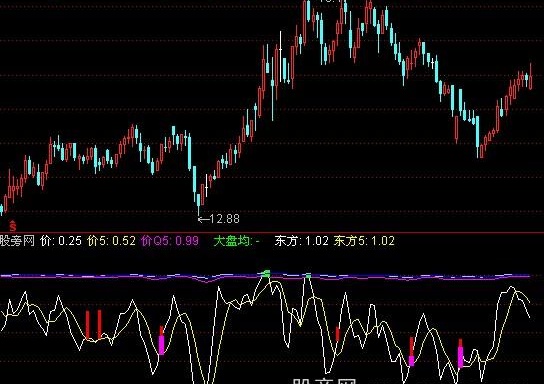Click the 东方: 1.02 indicator value
The image size is (544, 384).
pos(301,240)
